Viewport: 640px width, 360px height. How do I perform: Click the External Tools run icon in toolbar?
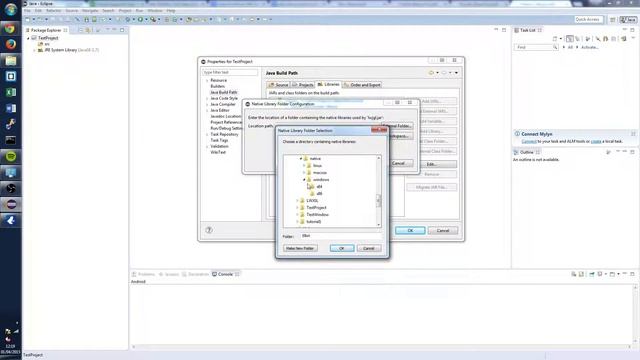153,19
